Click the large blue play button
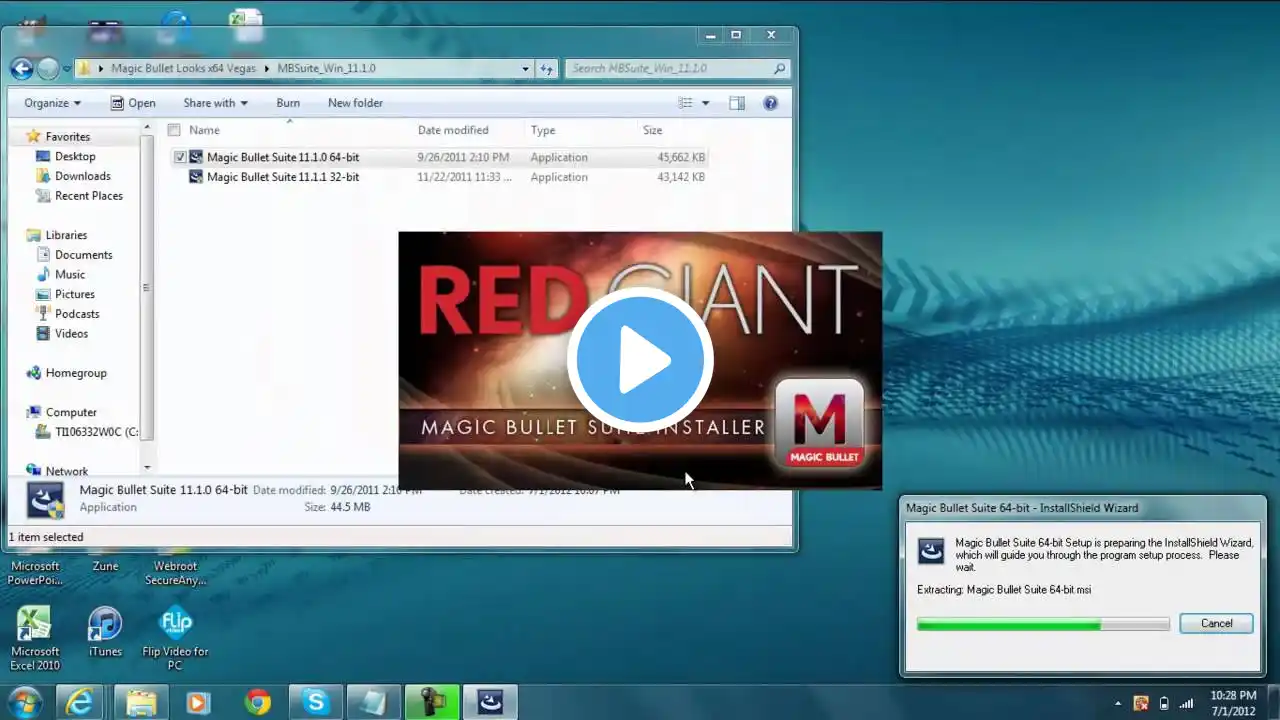Screen dimensions: 1280x720 point(640,360)
